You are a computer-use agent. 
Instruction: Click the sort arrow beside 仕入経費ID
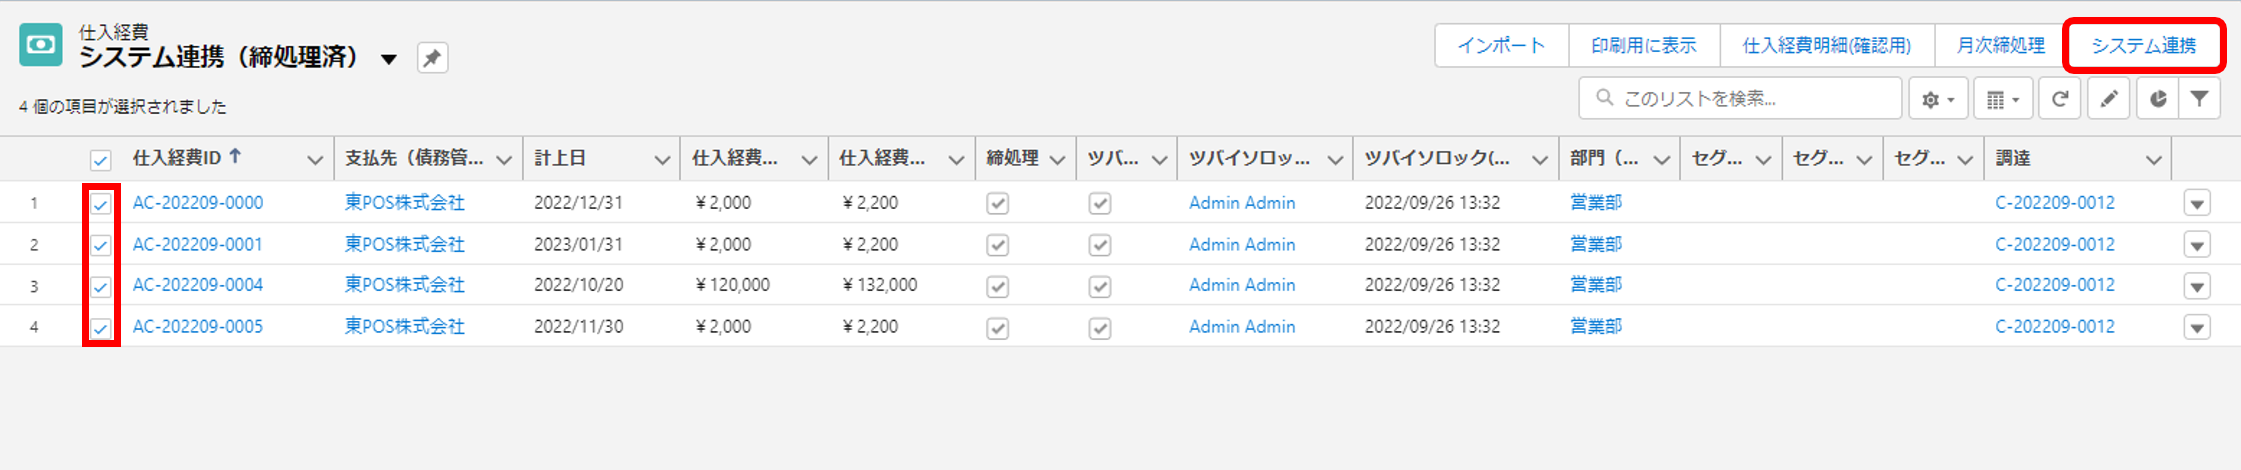click(235, 156)
